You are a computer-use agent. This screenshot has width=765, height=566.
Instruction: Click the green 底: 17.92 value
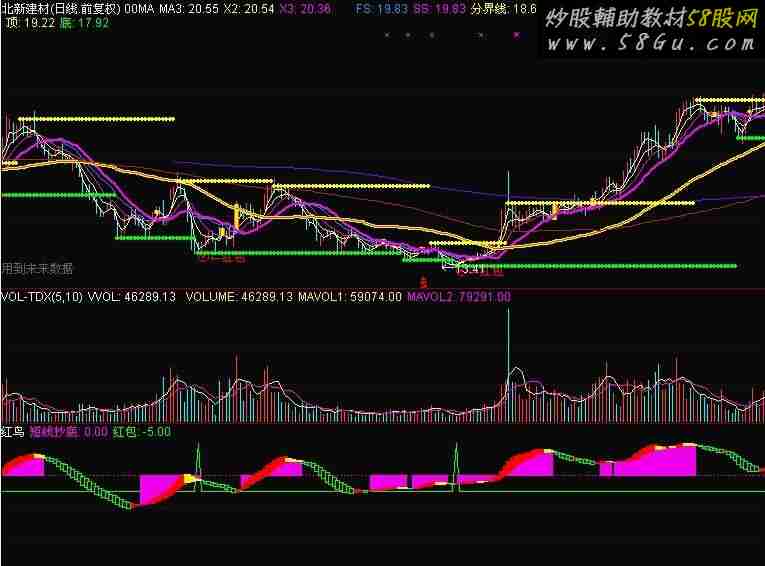[84, 23]
